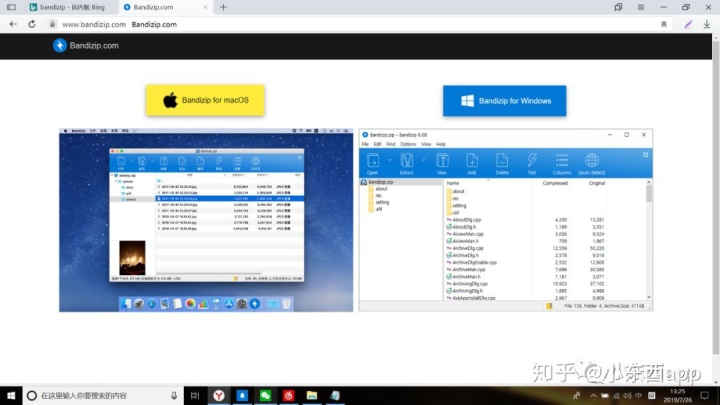This screenshot has width=720, height=405.
Task: Click the page vertical scrollbar
Action: pos(716,197)
